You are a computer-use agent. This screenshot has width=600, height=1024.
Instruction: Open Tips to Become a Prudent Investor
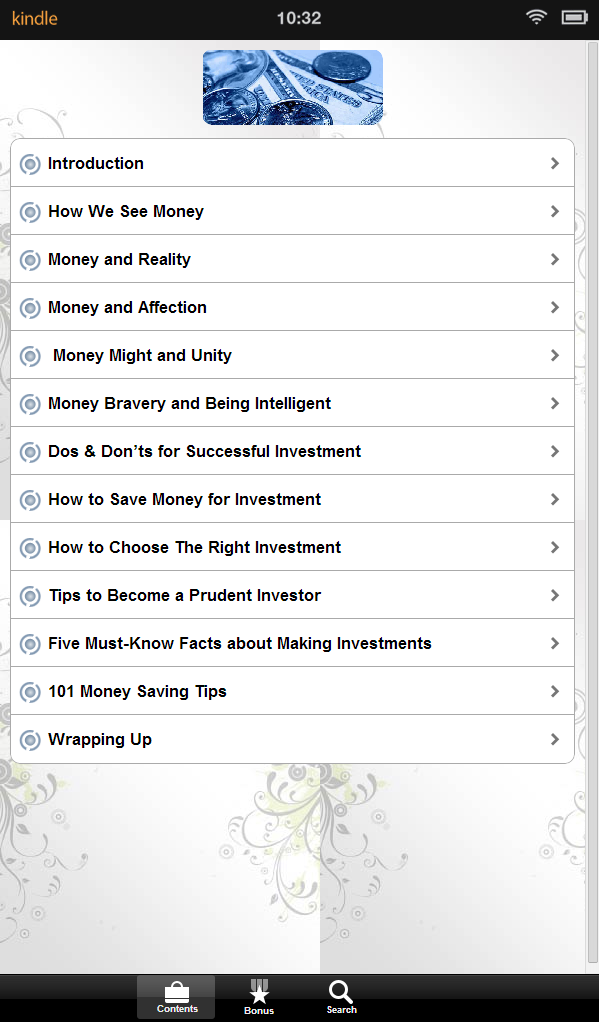[x=292, y=595]
